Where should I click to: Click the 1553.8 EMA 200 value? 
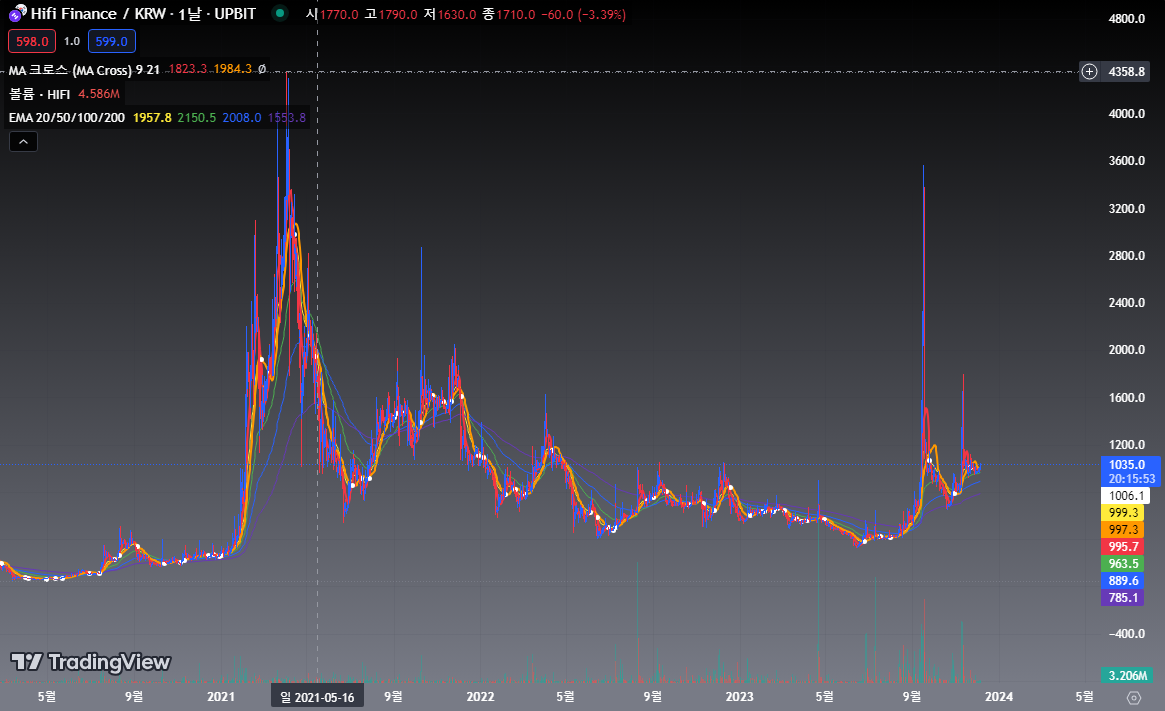(287, 117)
